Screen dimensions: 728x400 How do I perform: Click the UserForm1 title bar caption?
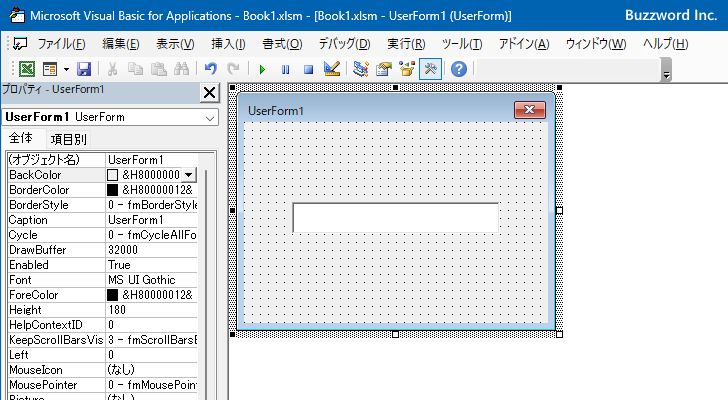276,111
